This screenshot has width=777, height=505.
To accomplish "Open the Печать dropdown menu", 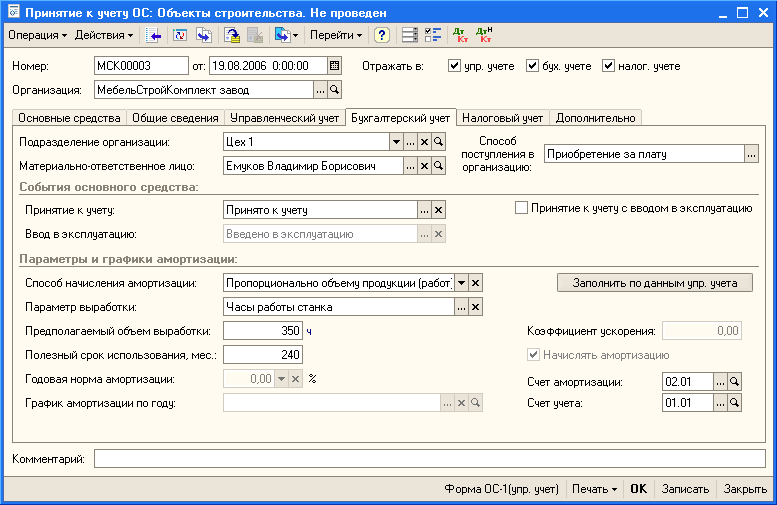I will point(594,489).
